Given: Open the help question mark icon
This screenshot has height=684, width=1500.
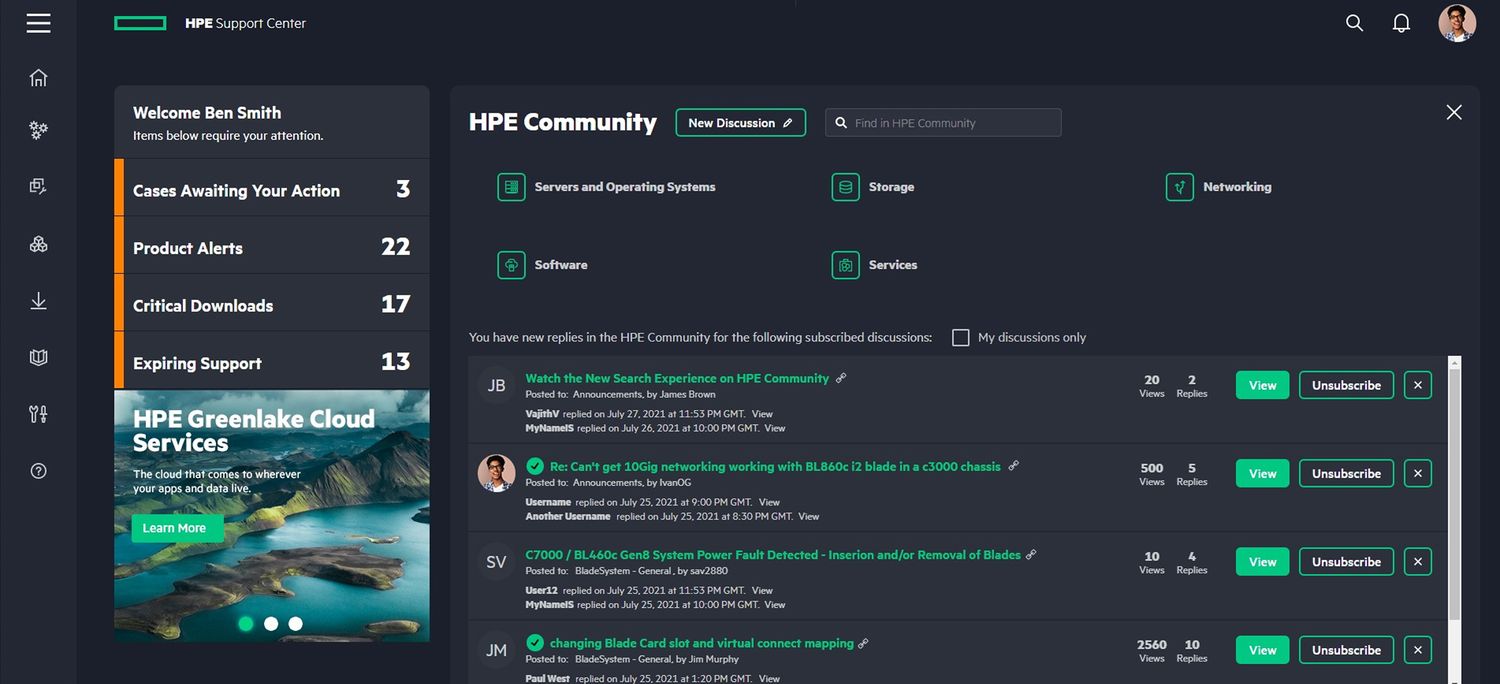Looking at the screenshot, I should coord(38,471).
